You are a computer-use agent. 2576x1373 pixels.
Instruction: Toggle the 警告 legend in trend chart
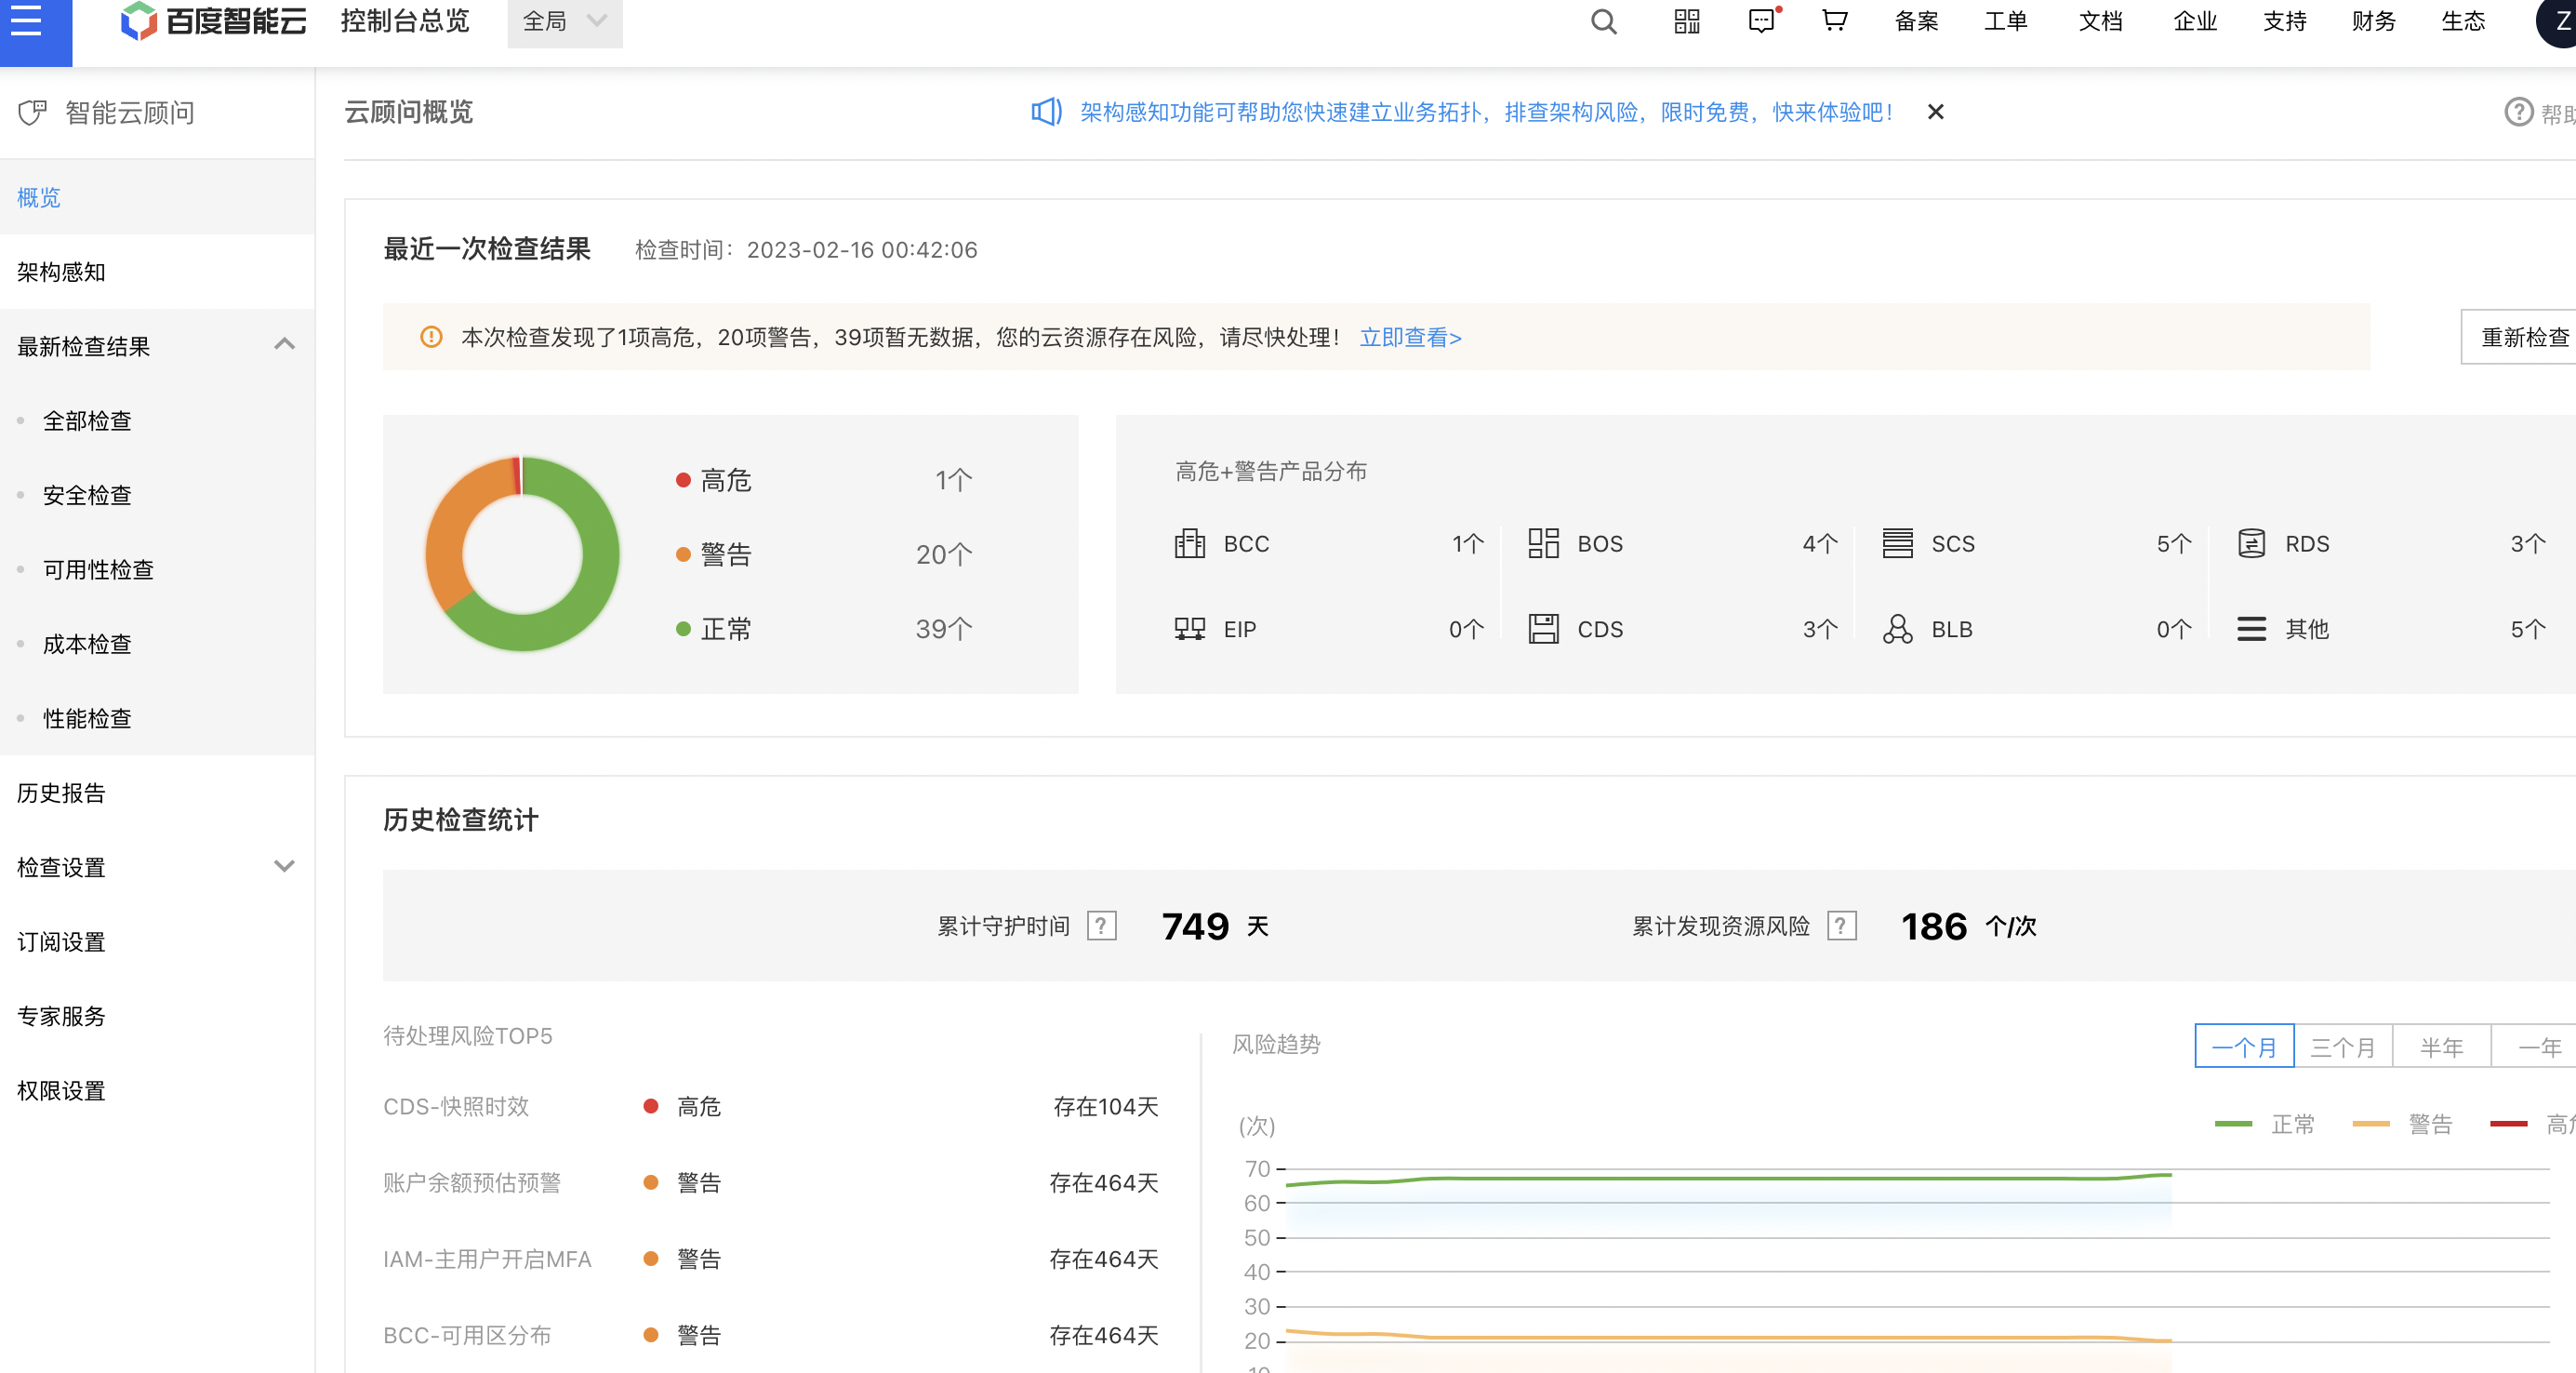click(x=2402, y=1124)
